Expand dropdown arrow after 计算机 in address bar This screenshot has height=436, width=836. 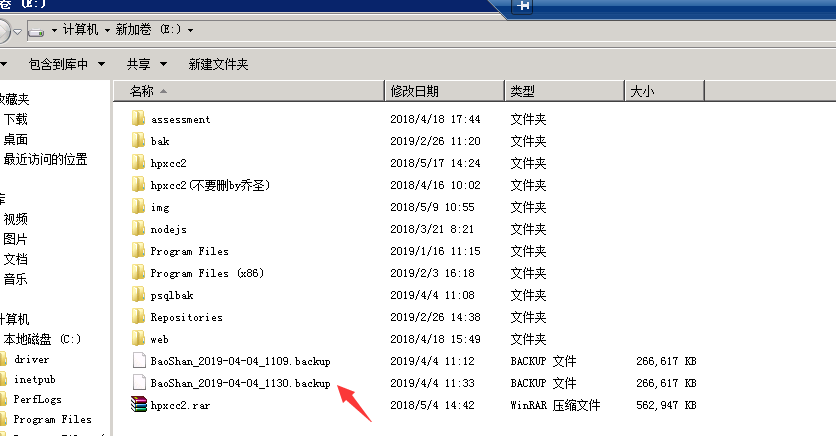click(107, 30)
